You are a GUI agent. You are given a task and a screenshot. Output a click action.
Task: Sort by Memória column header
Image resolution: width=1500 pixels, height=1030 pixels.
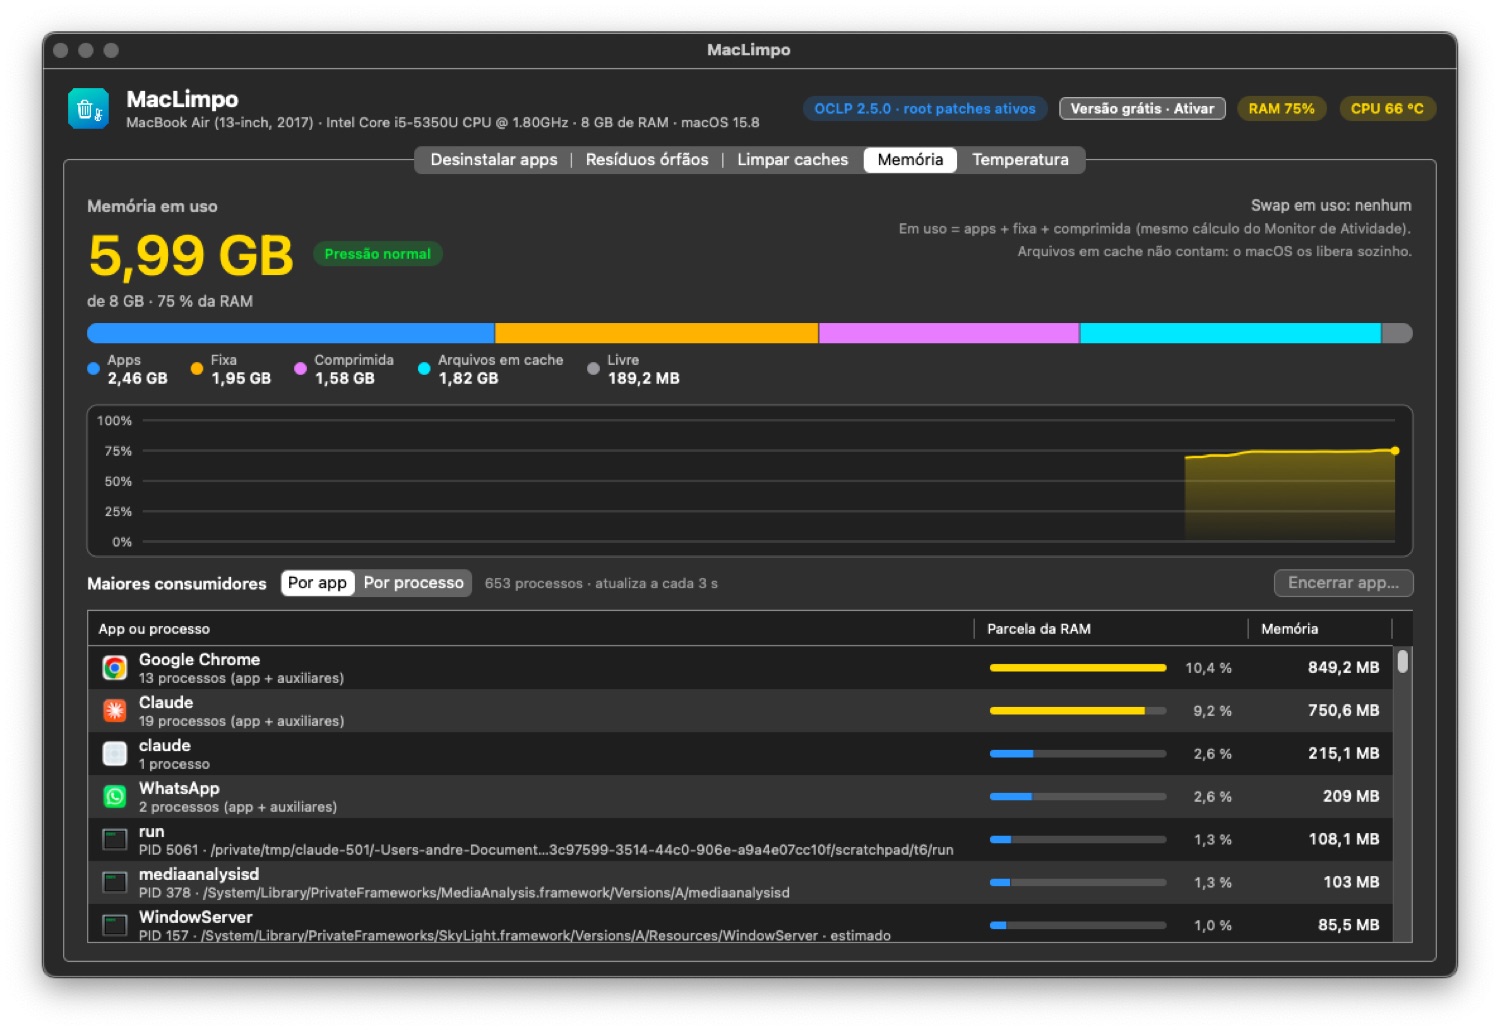(x=1320, y=629)
